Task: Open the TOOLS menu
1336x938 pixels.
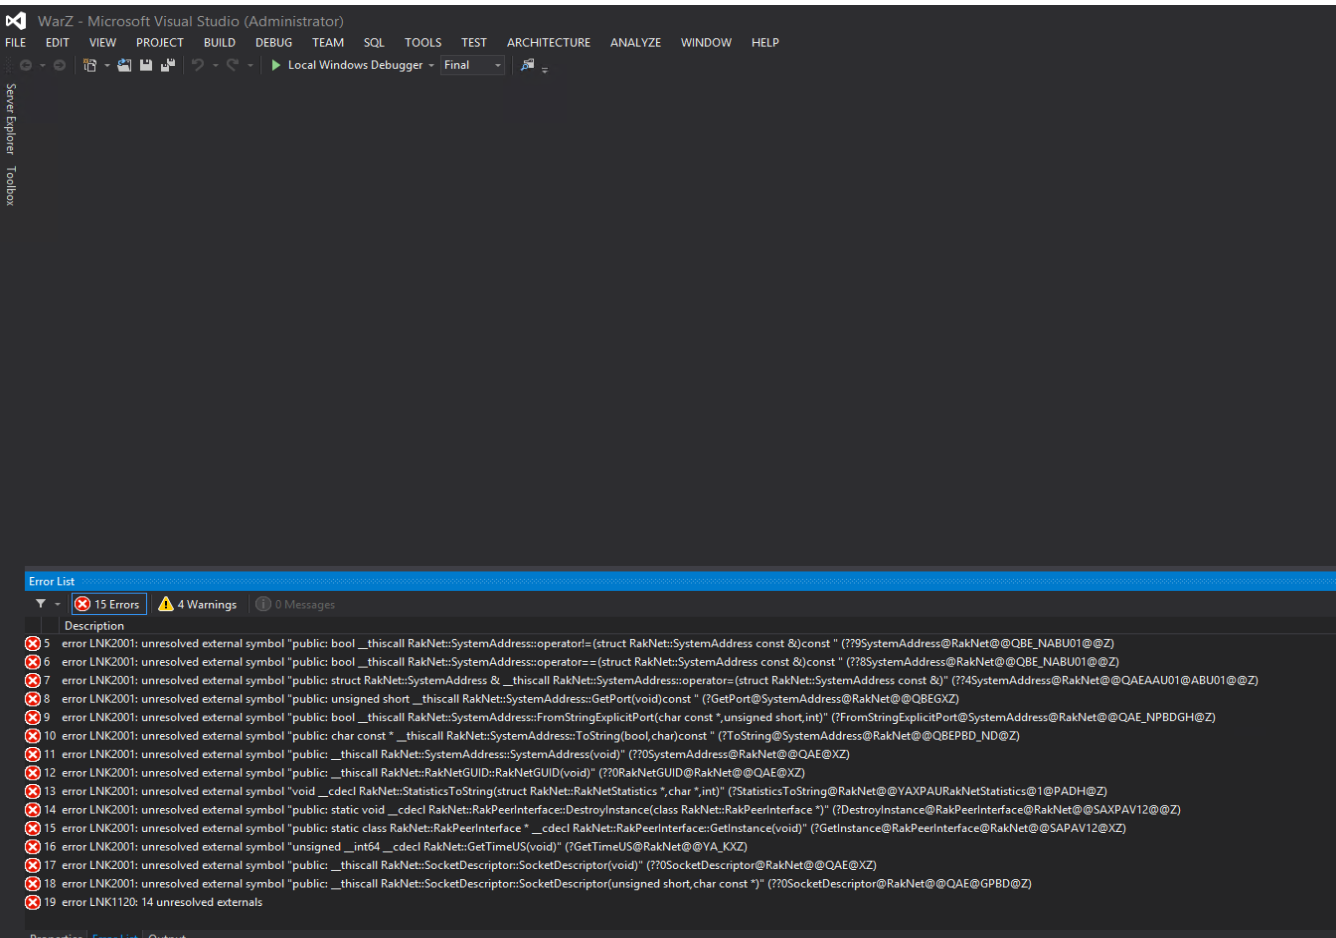Action: (x=423, y=43)
